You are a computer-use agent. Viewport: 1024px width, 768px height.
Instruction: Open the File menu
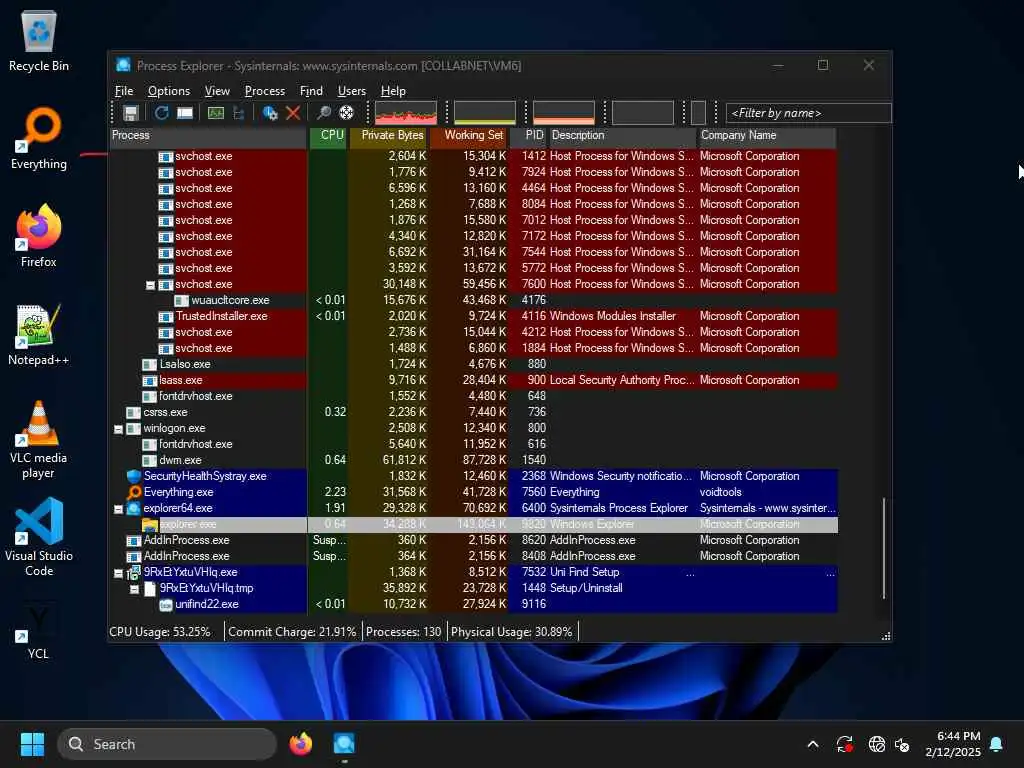124,91
